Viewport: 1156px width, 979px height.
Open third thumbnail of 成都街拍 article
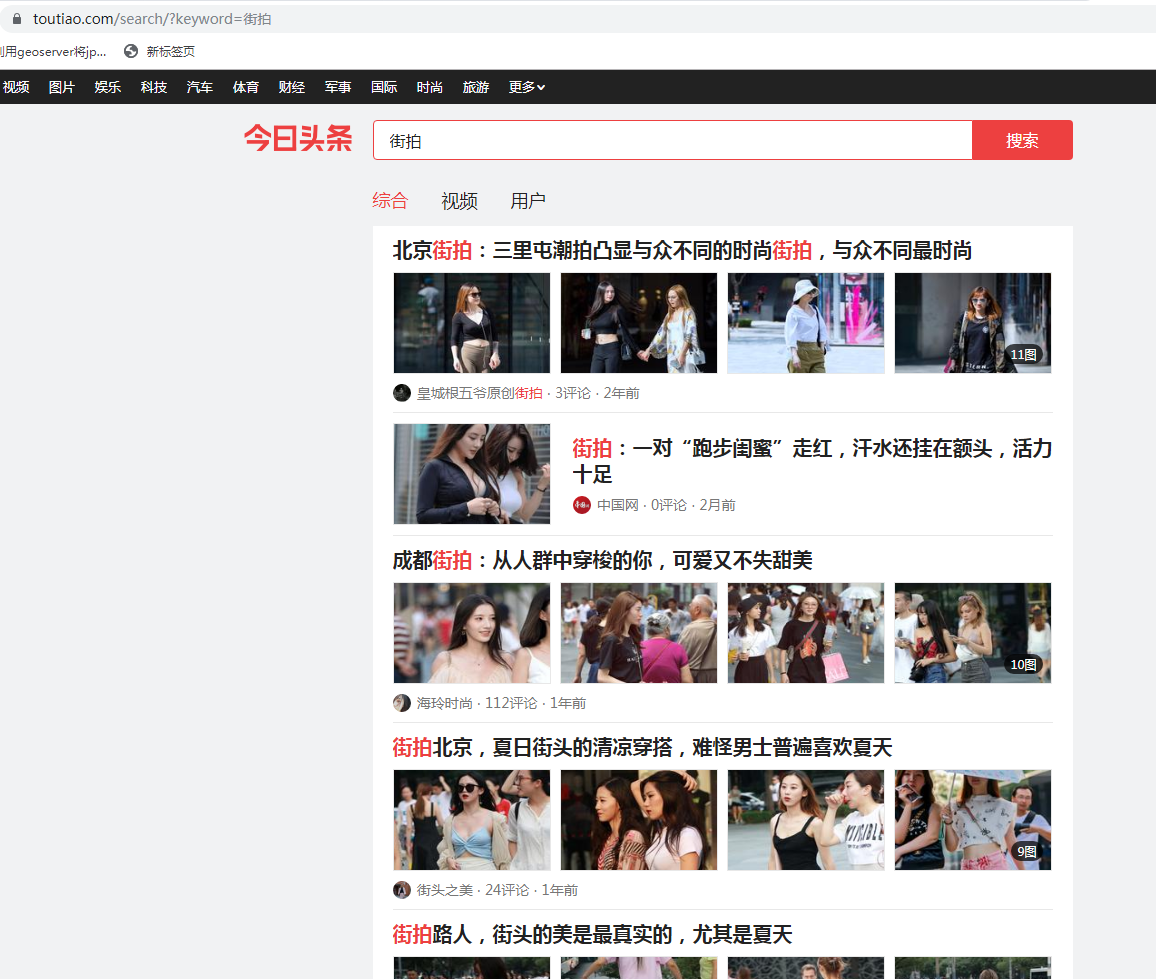click(x=806, y=633)
